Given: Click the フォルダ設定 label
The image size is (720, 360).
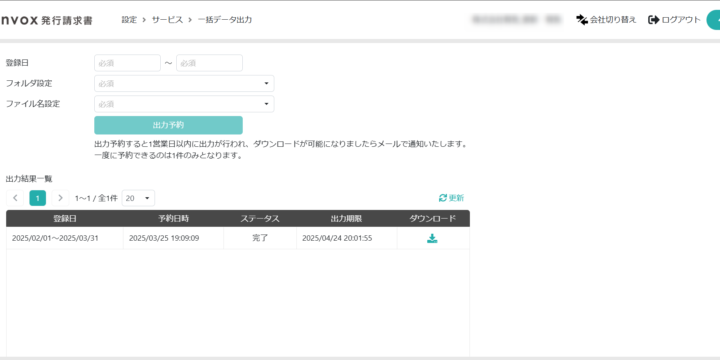Looking at the screenshot, I should click(x=29, y=84).
